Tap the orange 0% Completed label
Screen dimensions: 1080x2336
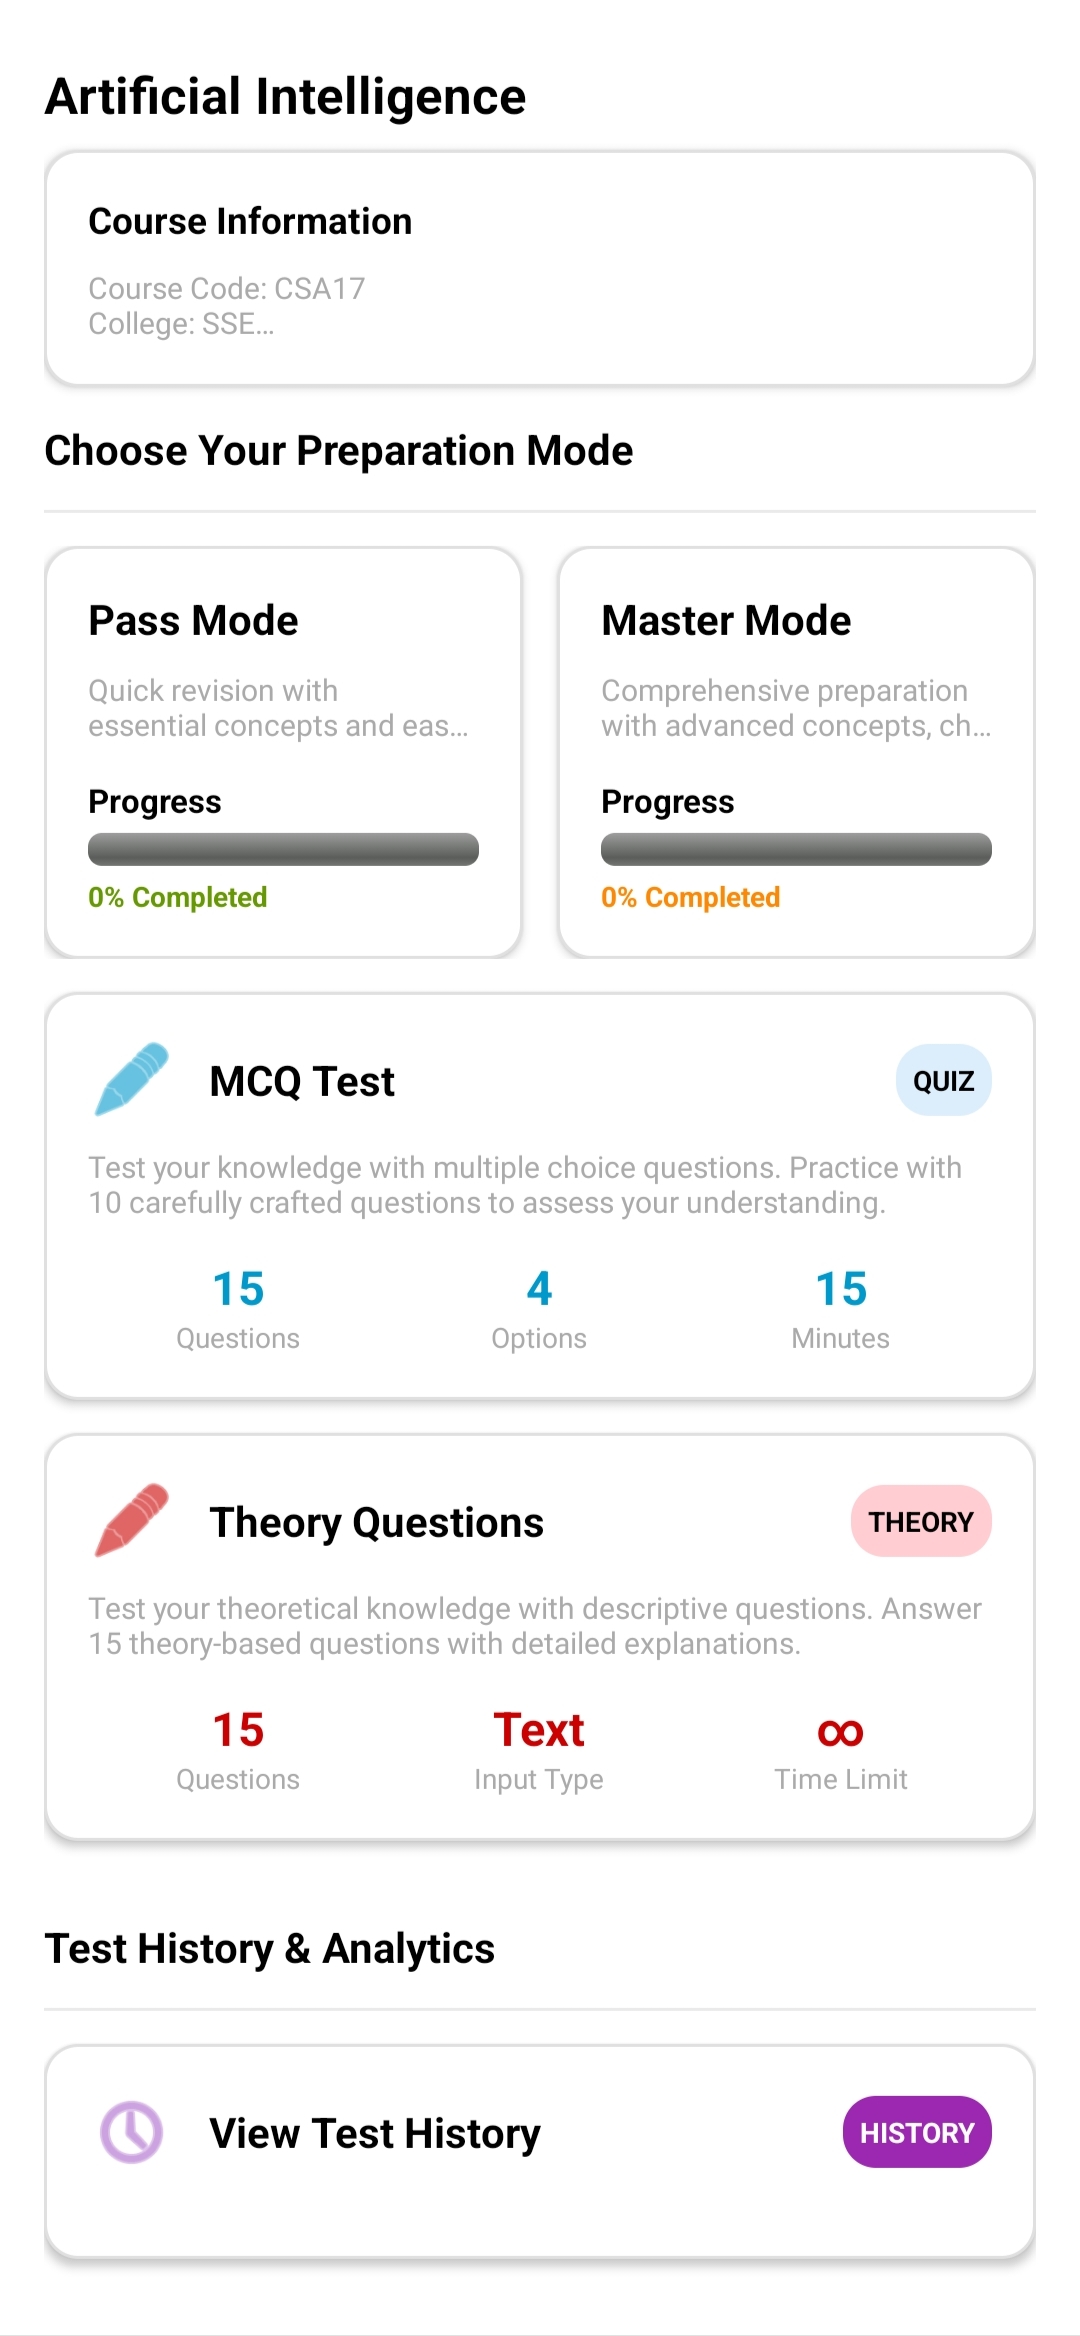pyautogui.click(x=690, y=897)
